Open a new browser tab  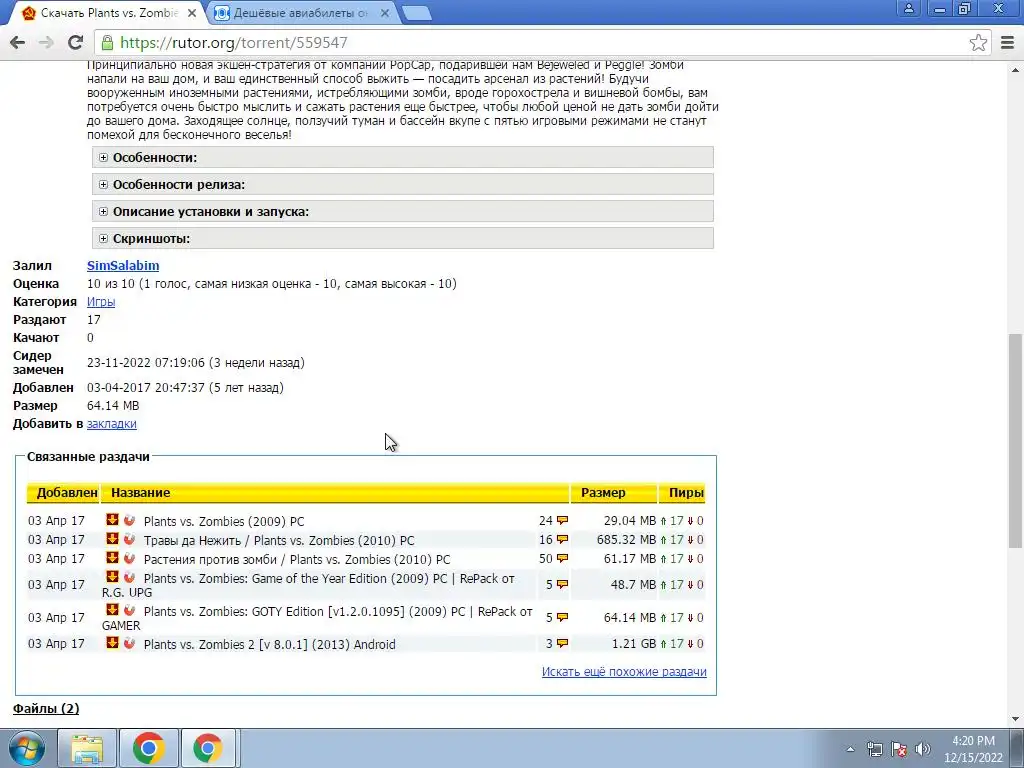pos(416,13)
